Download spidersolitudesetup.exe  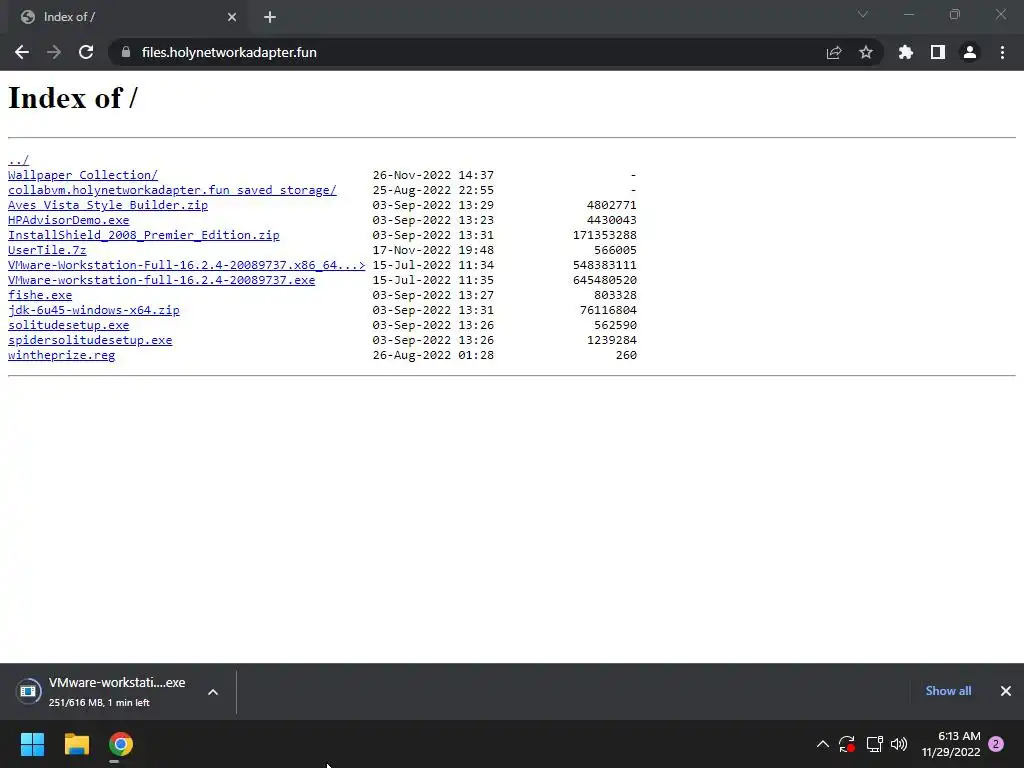click(x=90, y=340)
